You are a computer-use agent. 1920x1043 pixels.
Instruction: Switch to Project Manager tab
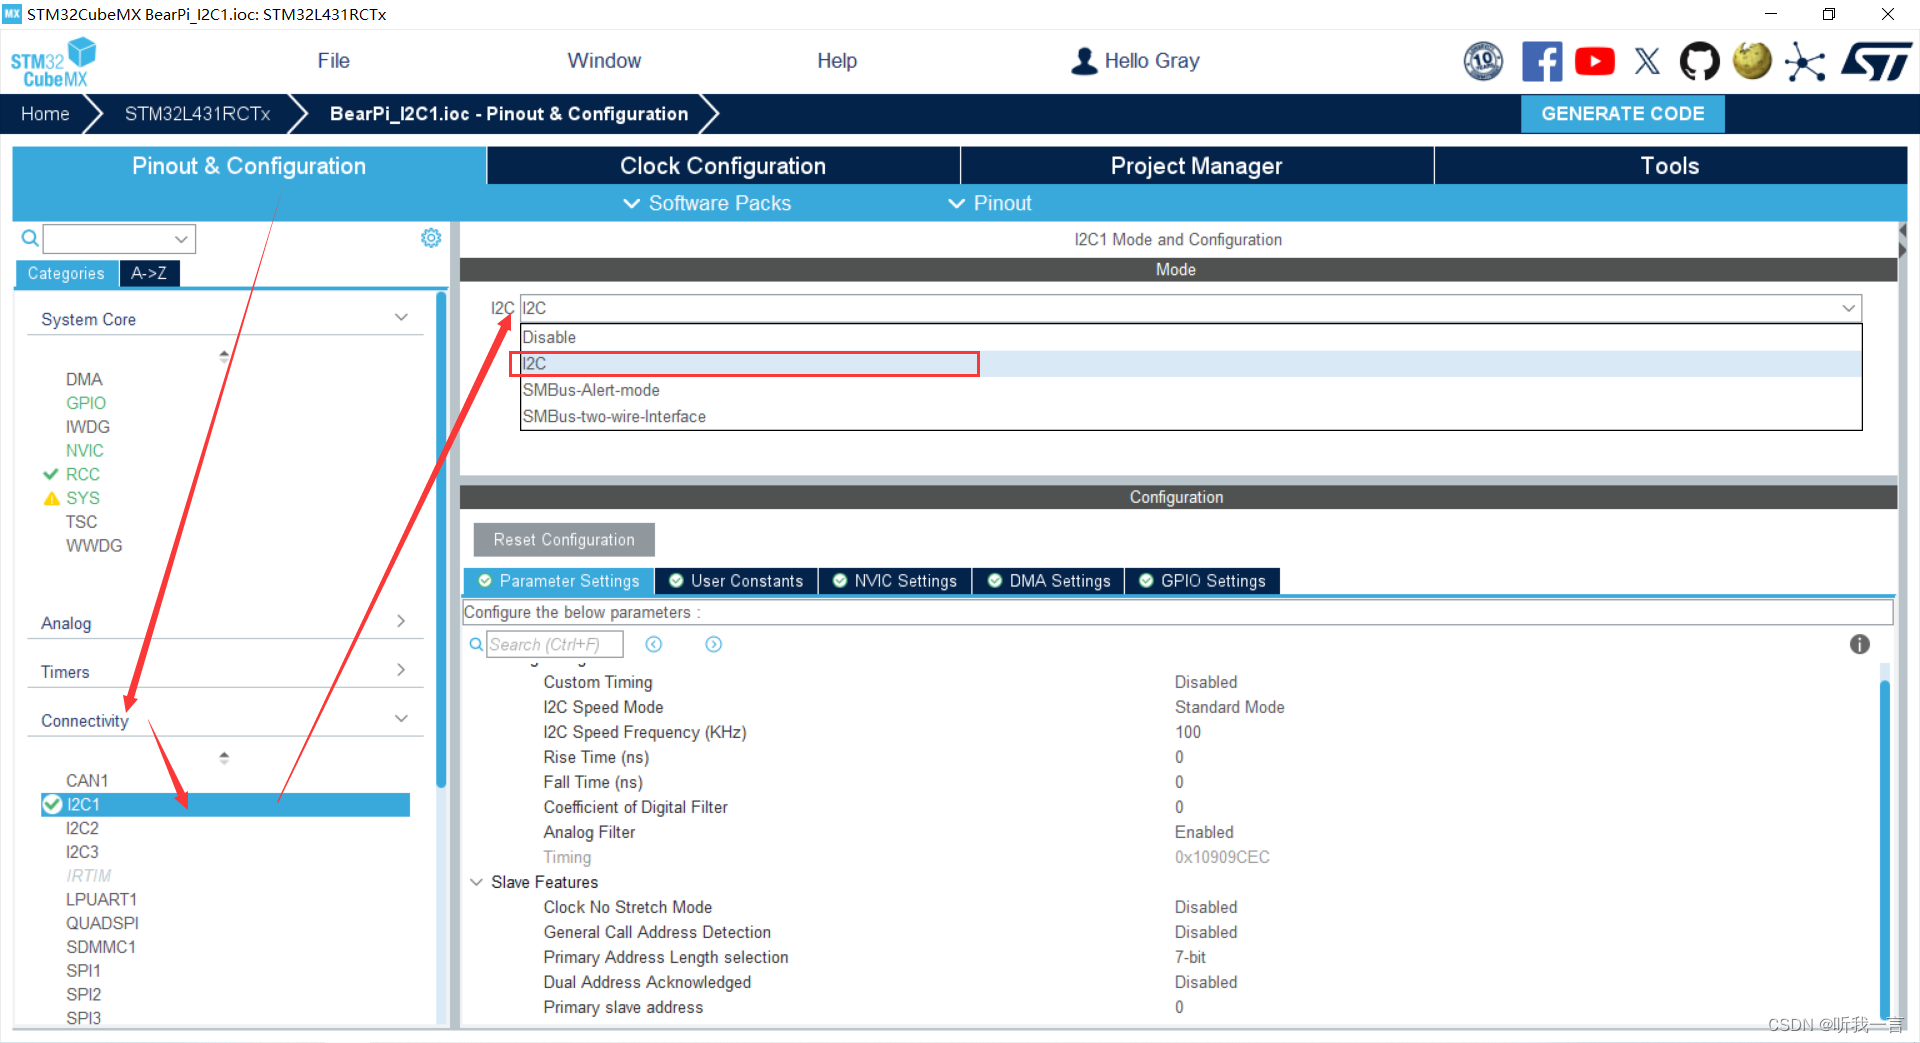click(1196, 166)
